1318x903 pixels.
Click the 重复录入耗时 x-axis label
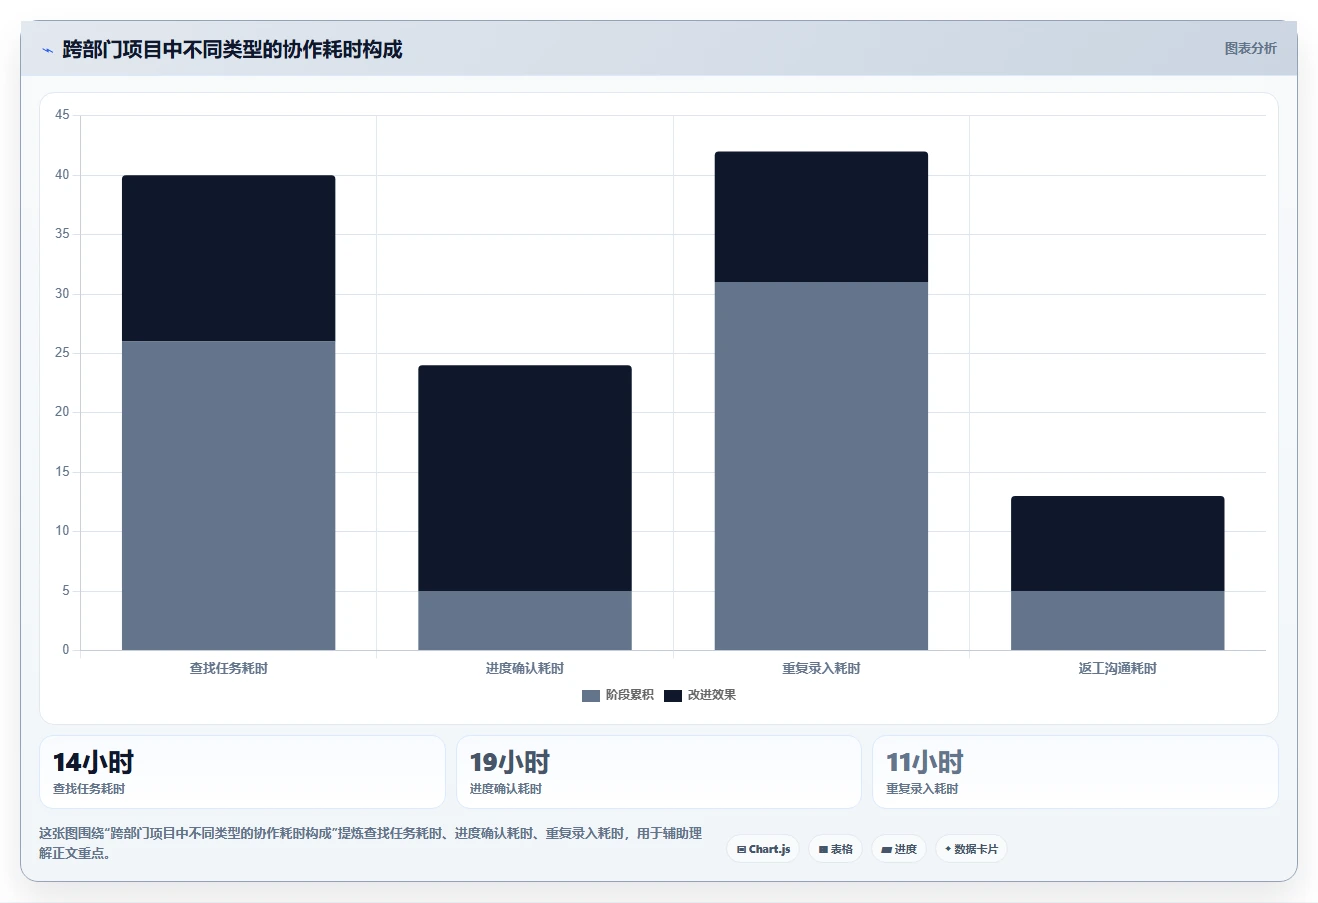coord(821,668)
